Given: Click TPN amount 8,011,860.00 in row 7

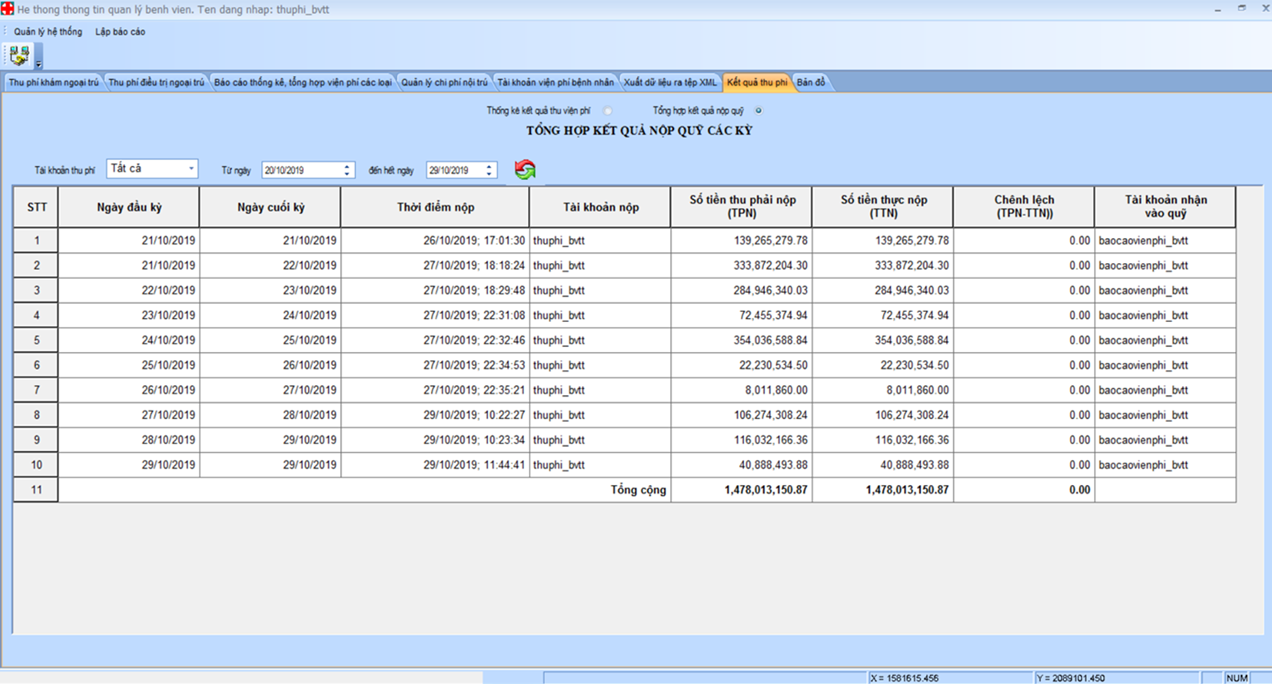Looking at the screenshot, I should [777, 391].
